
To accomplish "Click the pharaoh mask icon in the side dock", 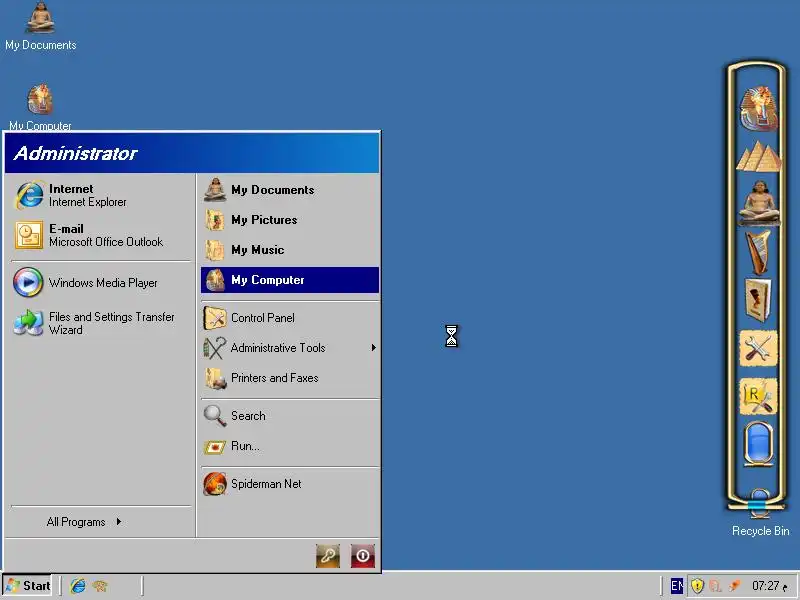I will tap(759, 109).
